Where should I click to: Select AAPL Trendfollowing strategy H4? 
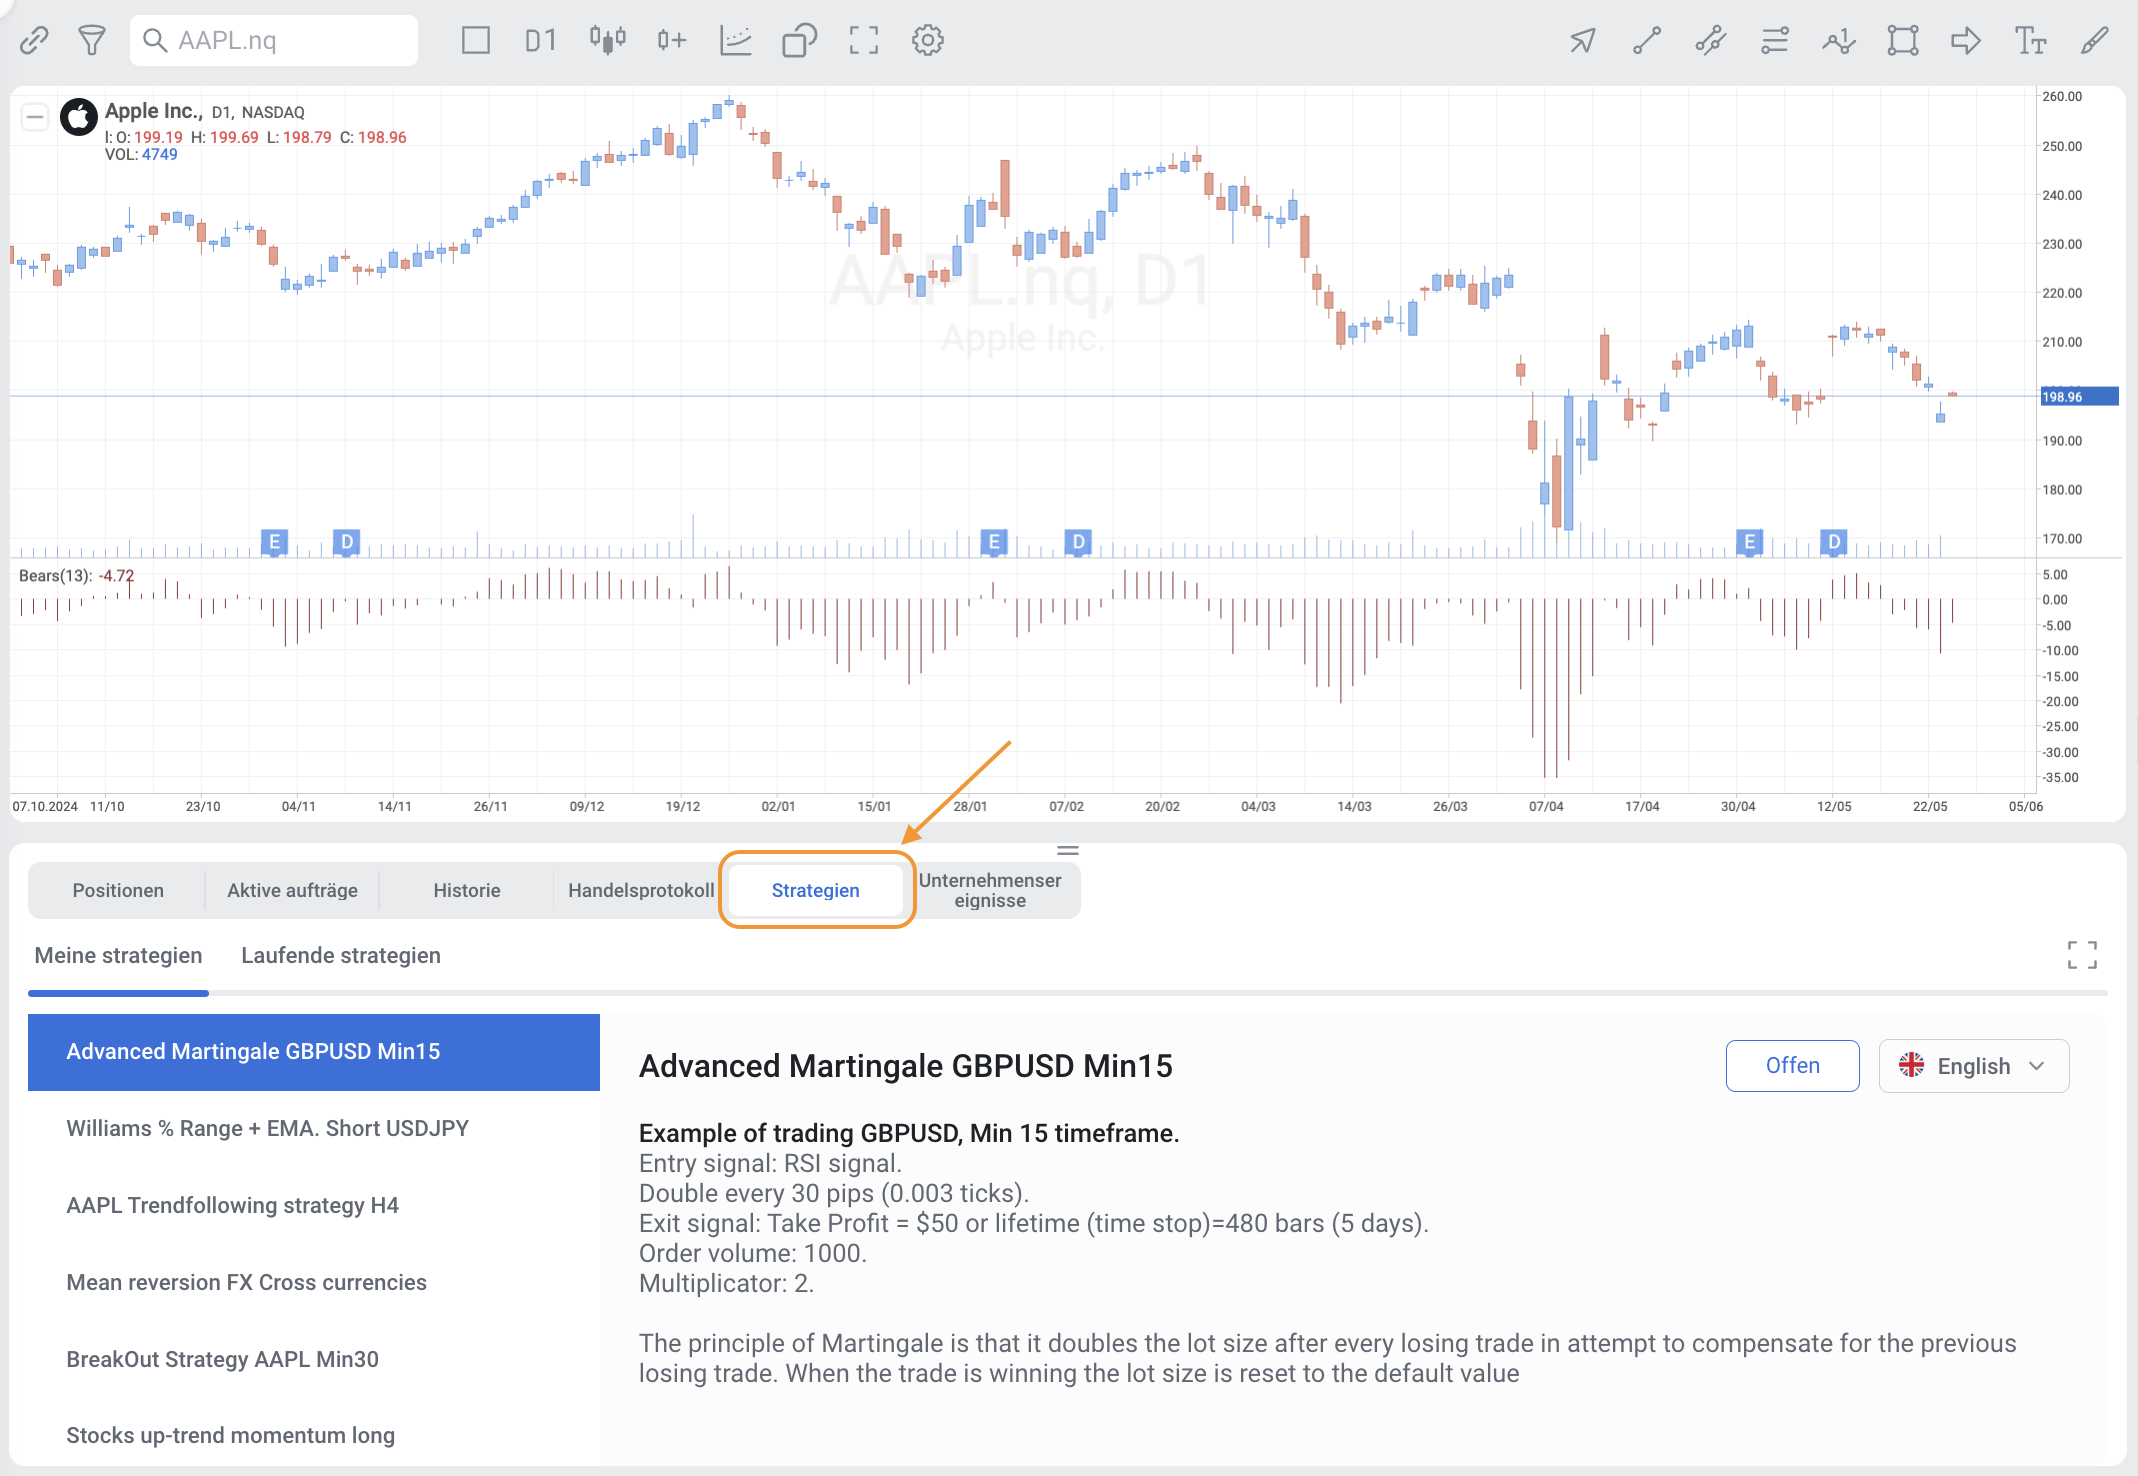tap(232, 1205)
